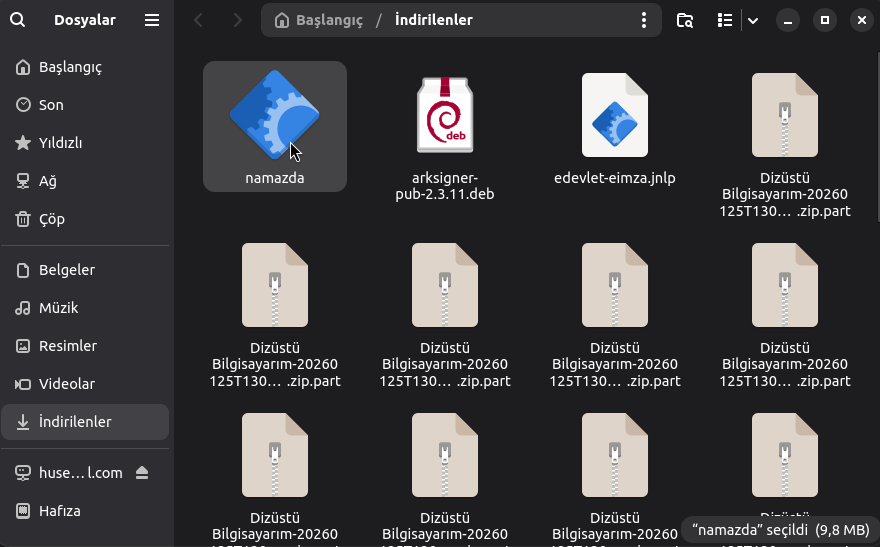880x547 pixels.
Task: Open Yıldızlı starred items
Action: tap(60, 143)
